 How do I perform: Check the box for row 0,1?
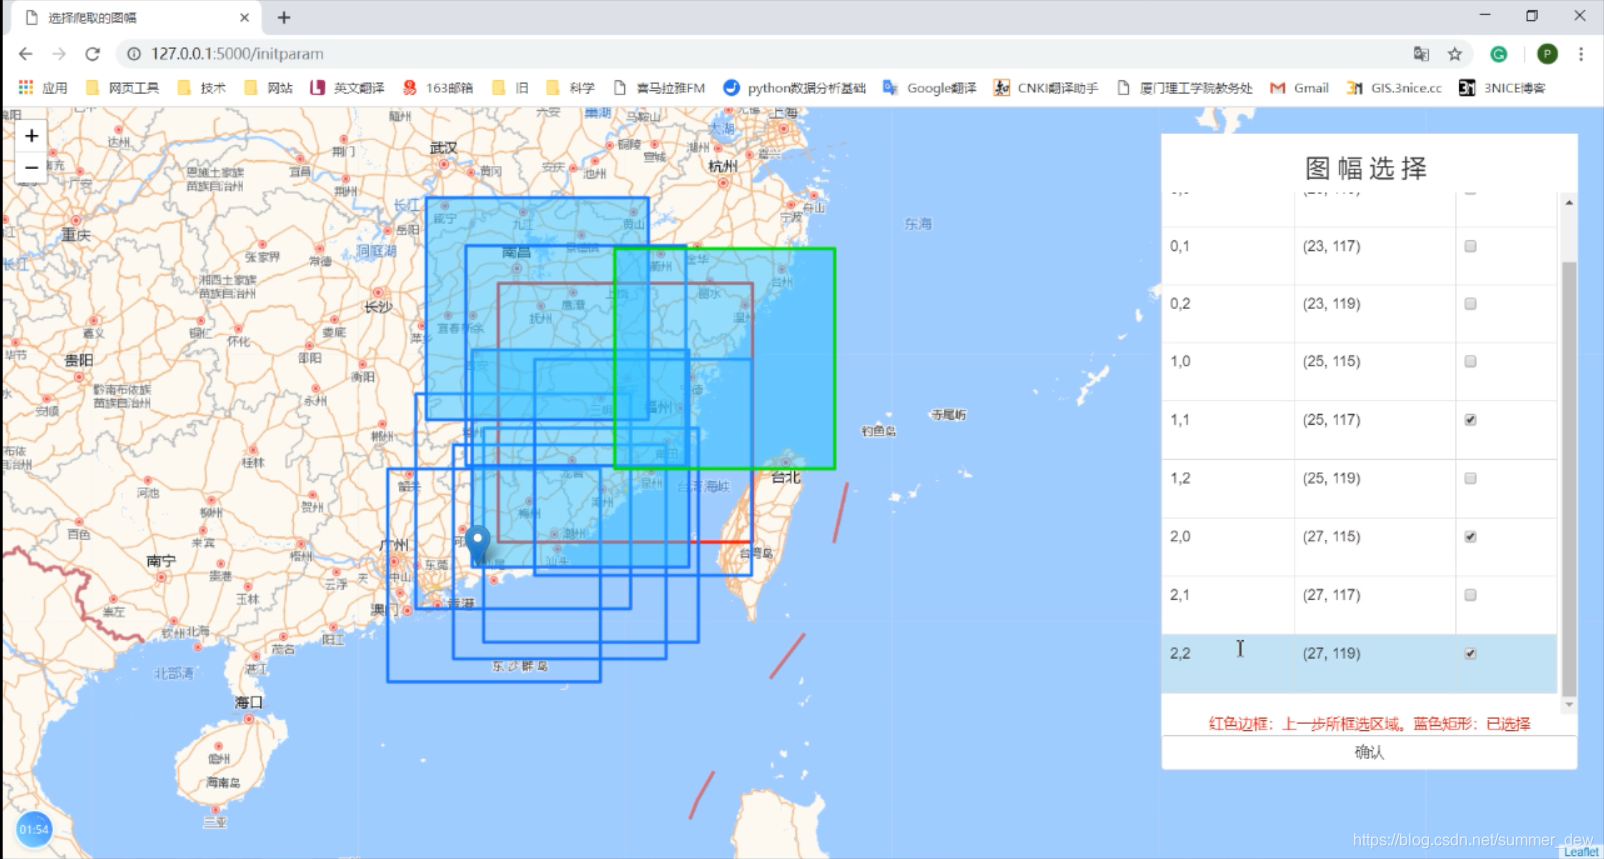(x=1470, y=246)
